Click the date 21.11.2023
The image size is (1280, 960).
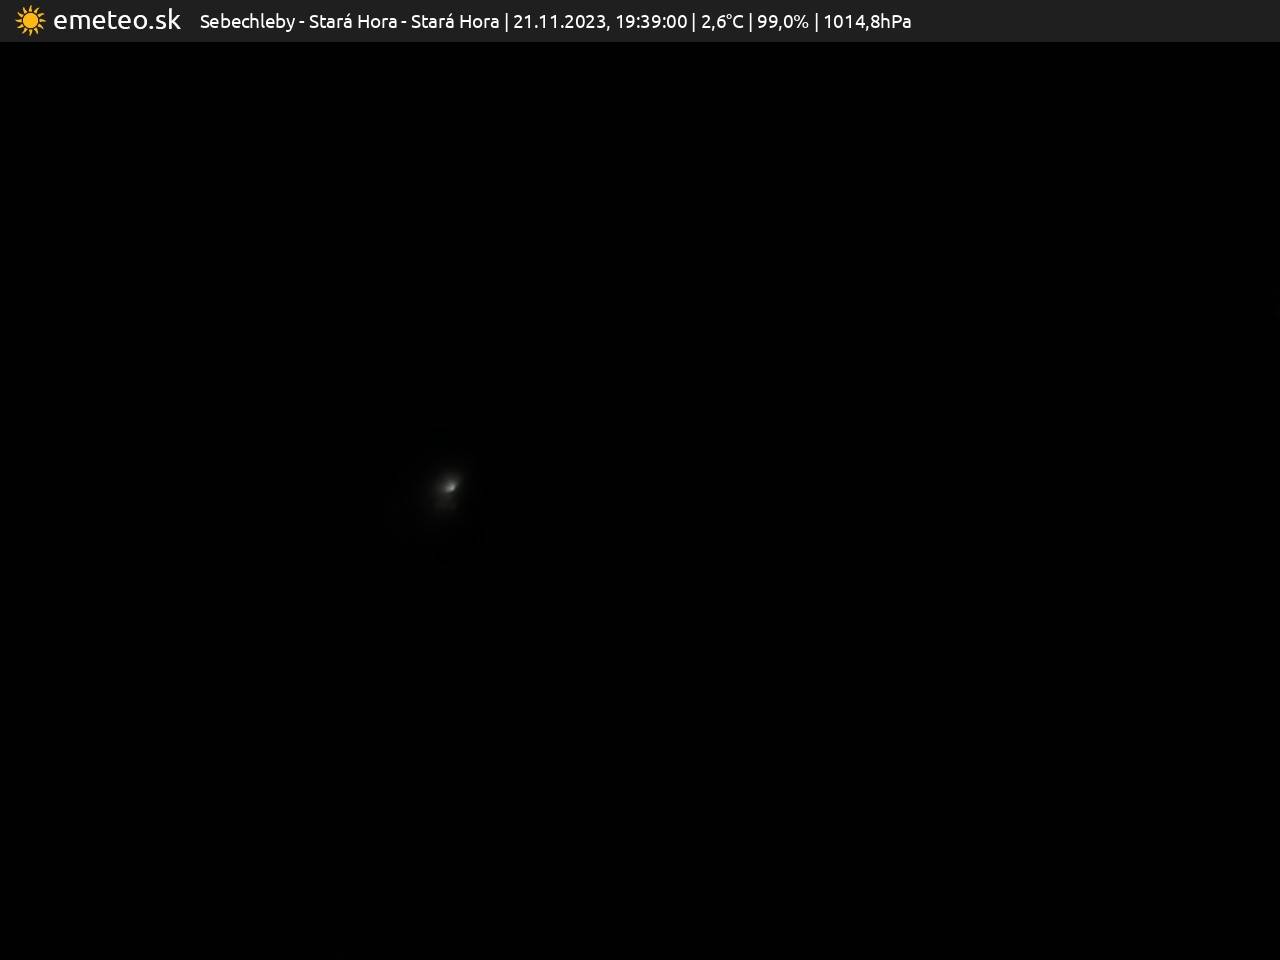click(558, 22)
